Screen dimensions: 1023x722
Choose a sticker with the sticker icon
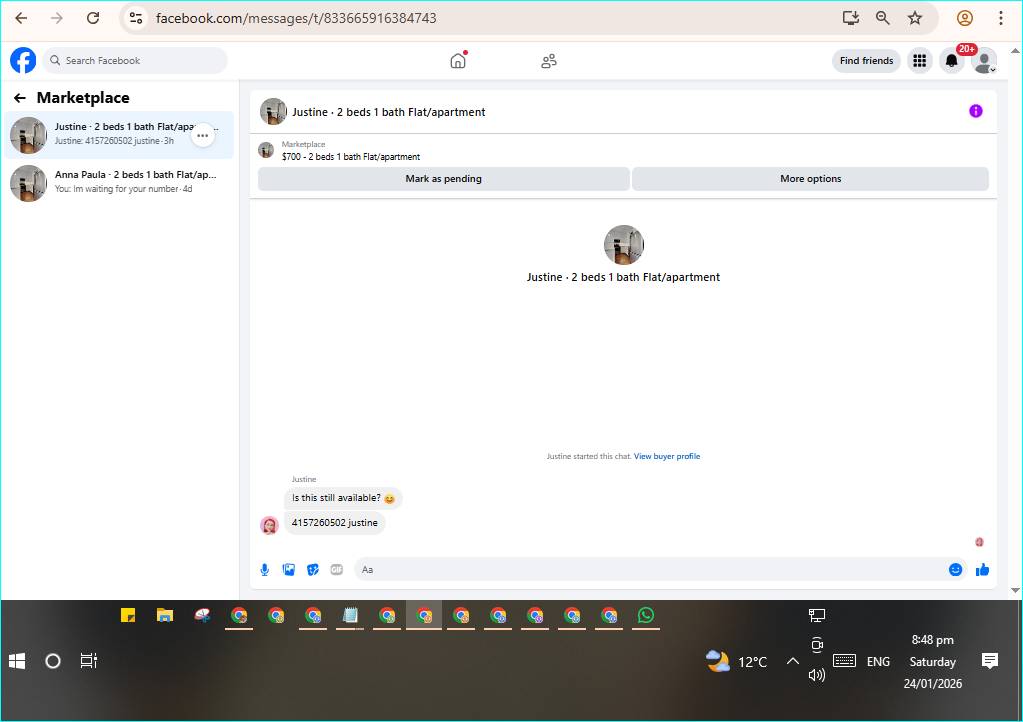click(313, 569)
